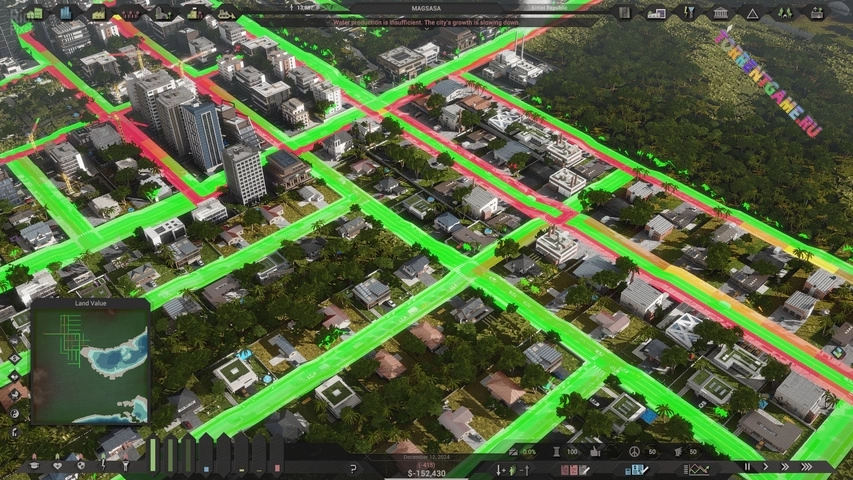Open the help question mark
853x480 pixels.
(352, 467)
